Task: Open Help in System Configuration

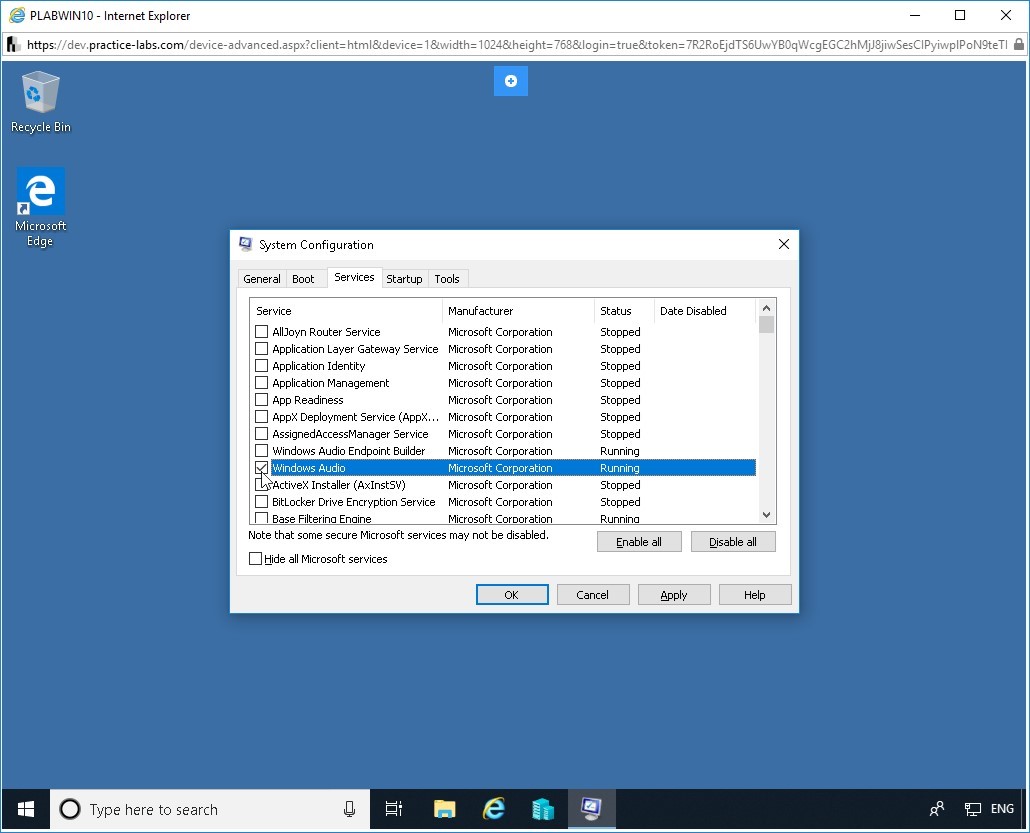Action: (x=755, y=595)
